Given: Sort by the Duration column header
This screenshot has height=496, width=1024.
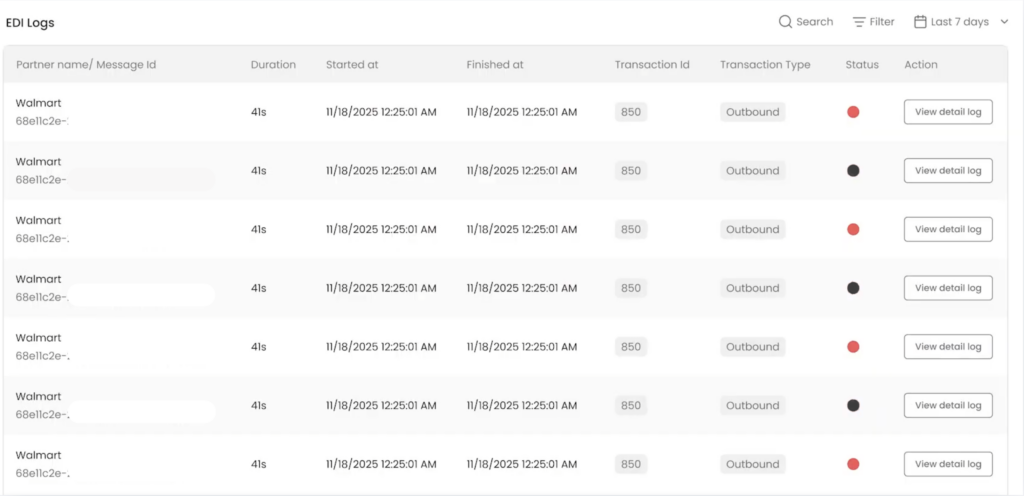Looking at the screenshot, I should (x=273, y=65).
